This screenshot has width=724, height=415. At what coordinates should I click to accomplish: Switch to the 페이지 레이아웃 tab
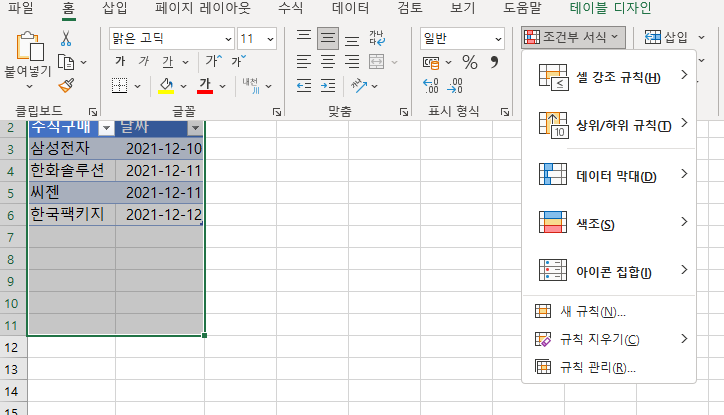pyautogui.click(x=203, y=8)
